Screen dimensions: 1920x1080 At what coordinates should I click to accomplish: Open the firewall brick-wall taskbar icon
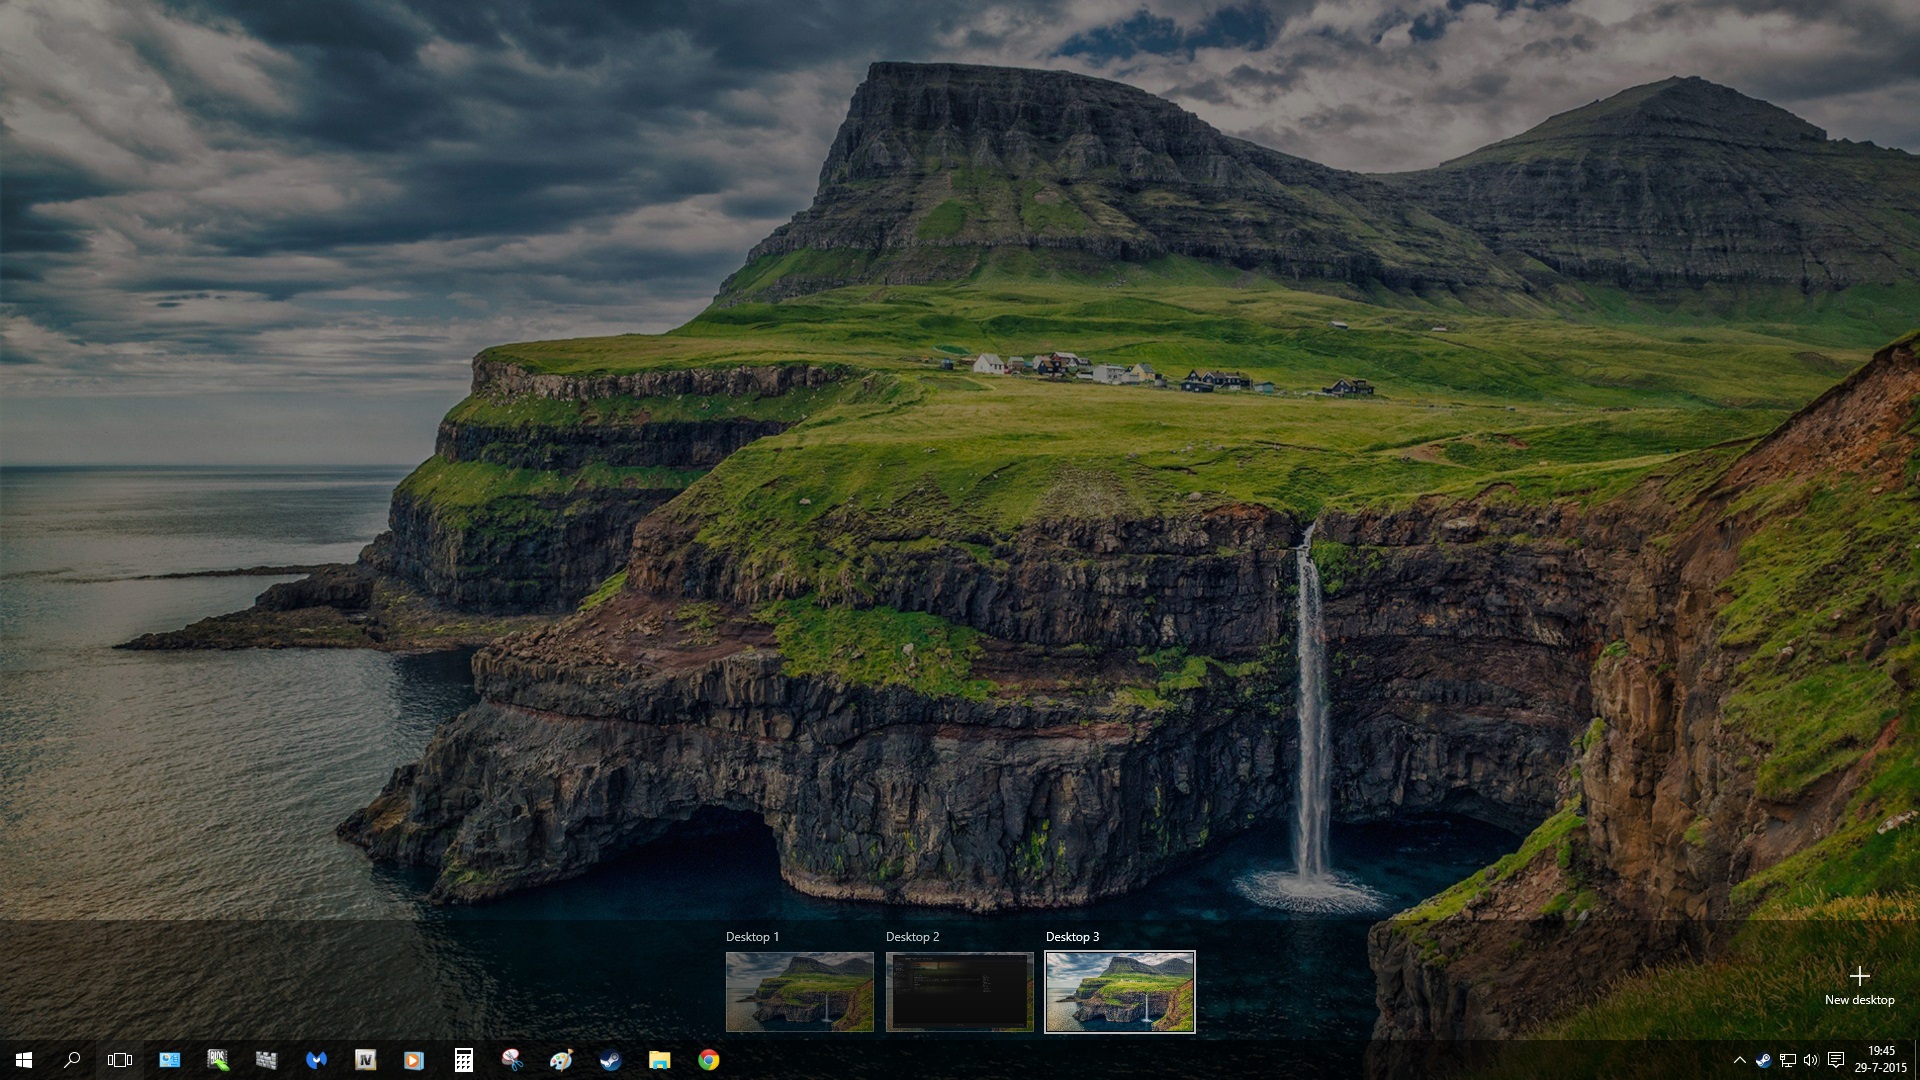click(266, 1060)
